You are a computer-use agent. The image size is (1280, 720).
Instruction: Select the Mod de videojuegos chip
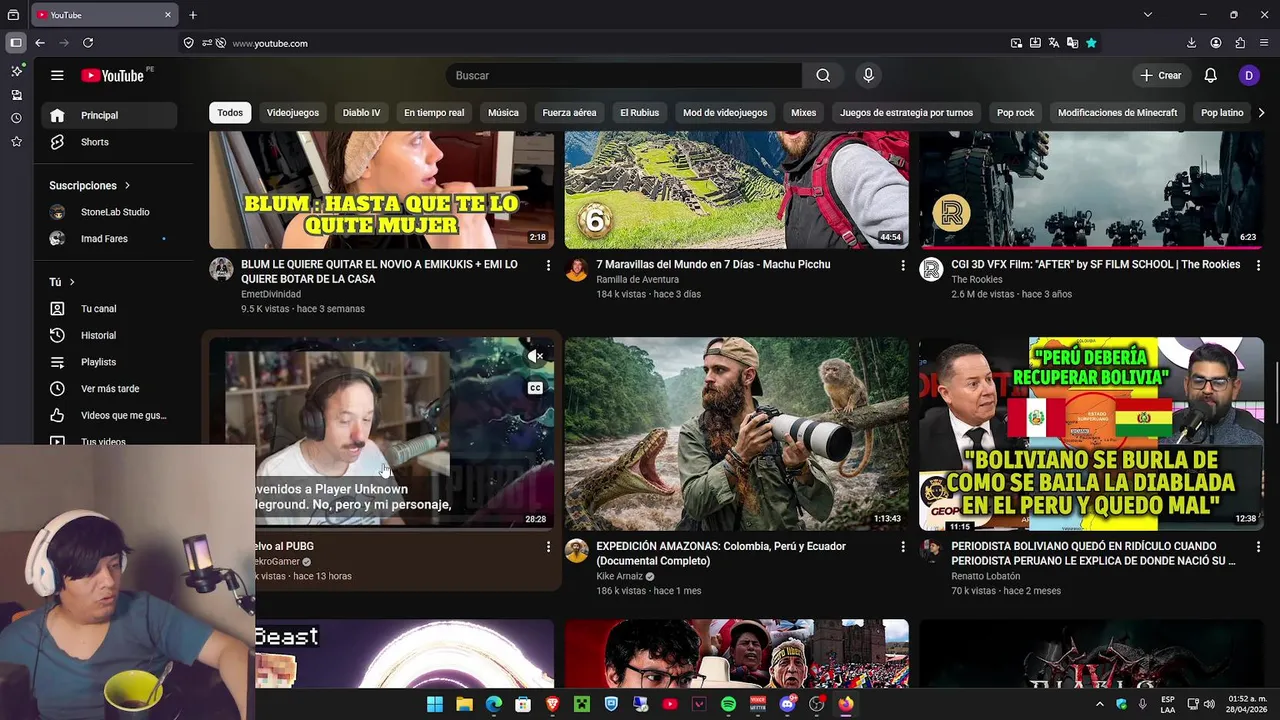coord(725,113)
